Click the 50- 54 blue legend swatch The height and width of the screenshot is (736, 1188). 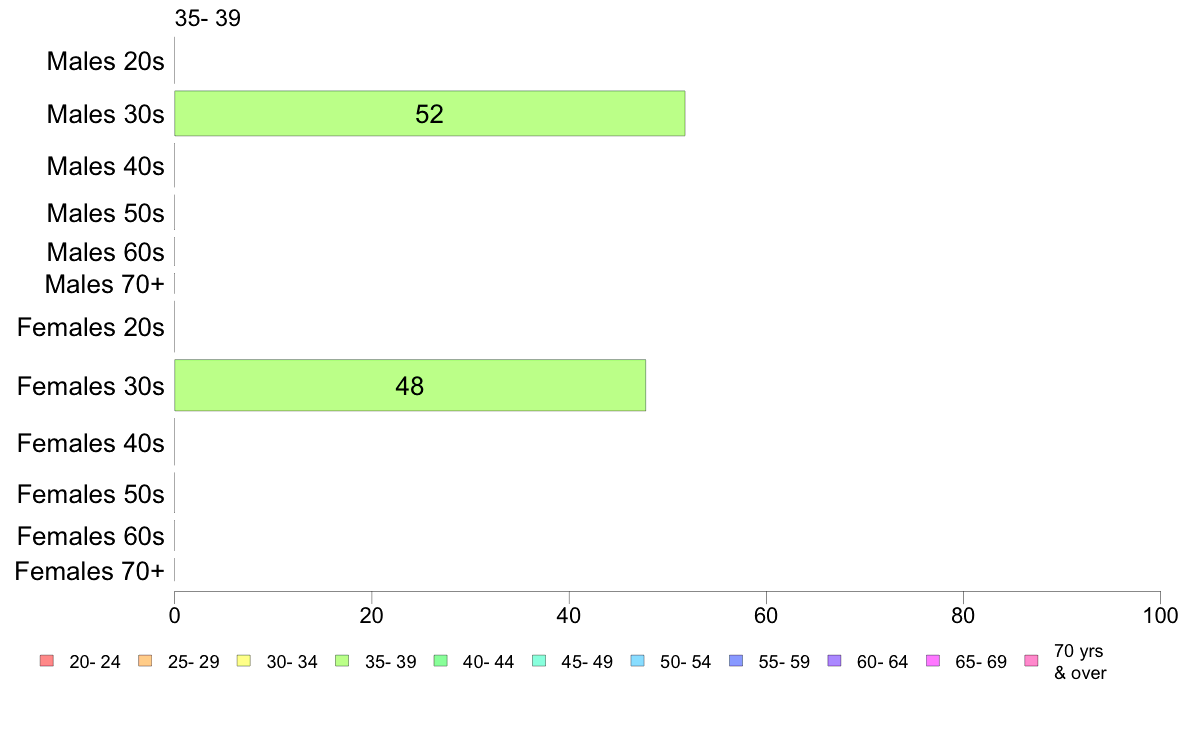(638, 661)
